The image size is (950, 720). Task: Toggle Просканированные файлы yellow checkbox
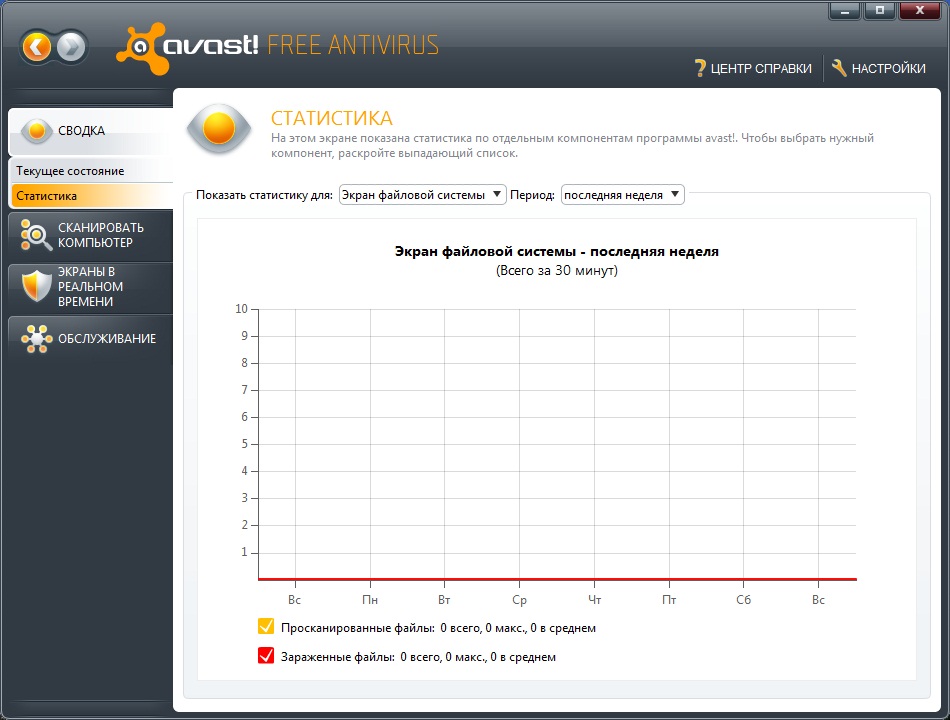coord(266,627)
